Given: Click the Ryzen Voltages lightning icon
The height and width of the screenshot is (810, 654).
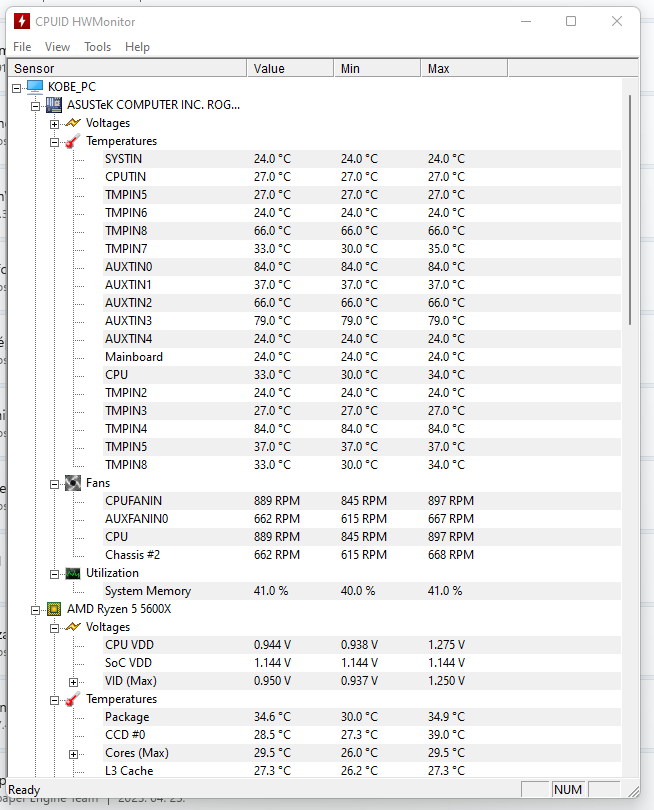Looking at the screenshot, I should tap(73, 627).
